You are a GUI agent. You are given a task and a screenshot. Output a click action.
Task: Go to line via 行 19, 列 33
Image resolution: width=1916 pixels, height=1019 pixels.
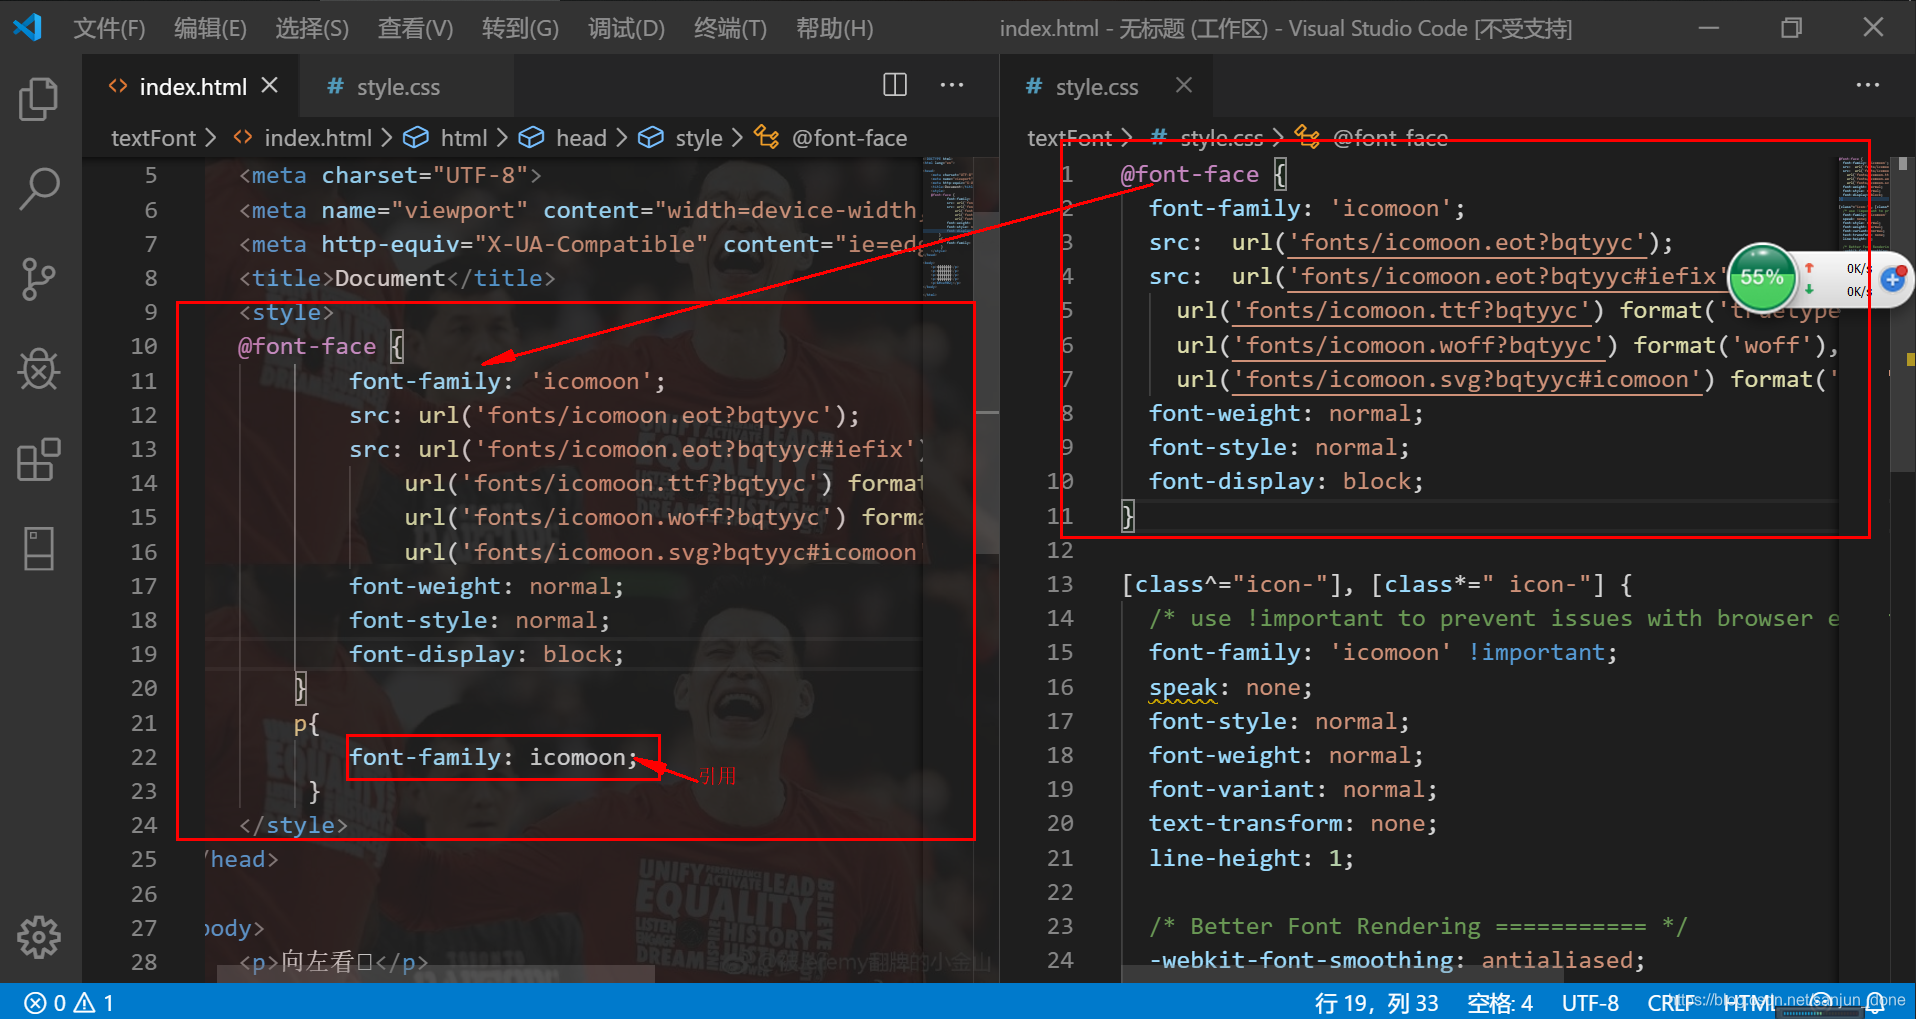[1376, 1002]
